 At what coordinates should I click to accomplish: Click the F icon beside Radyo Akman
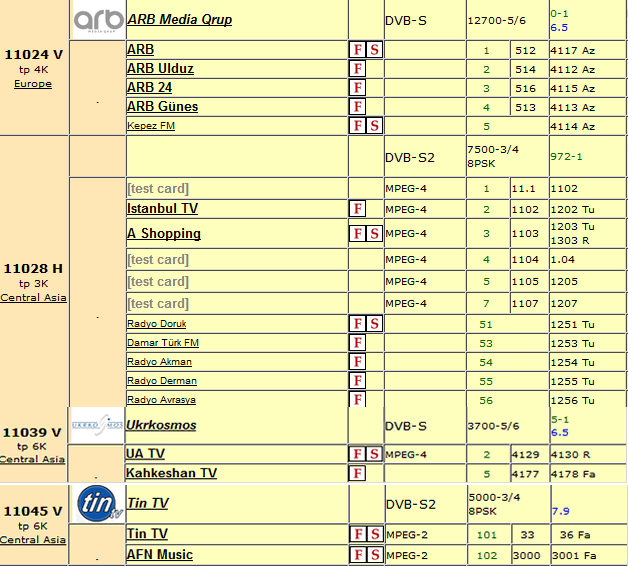[357, 362]
